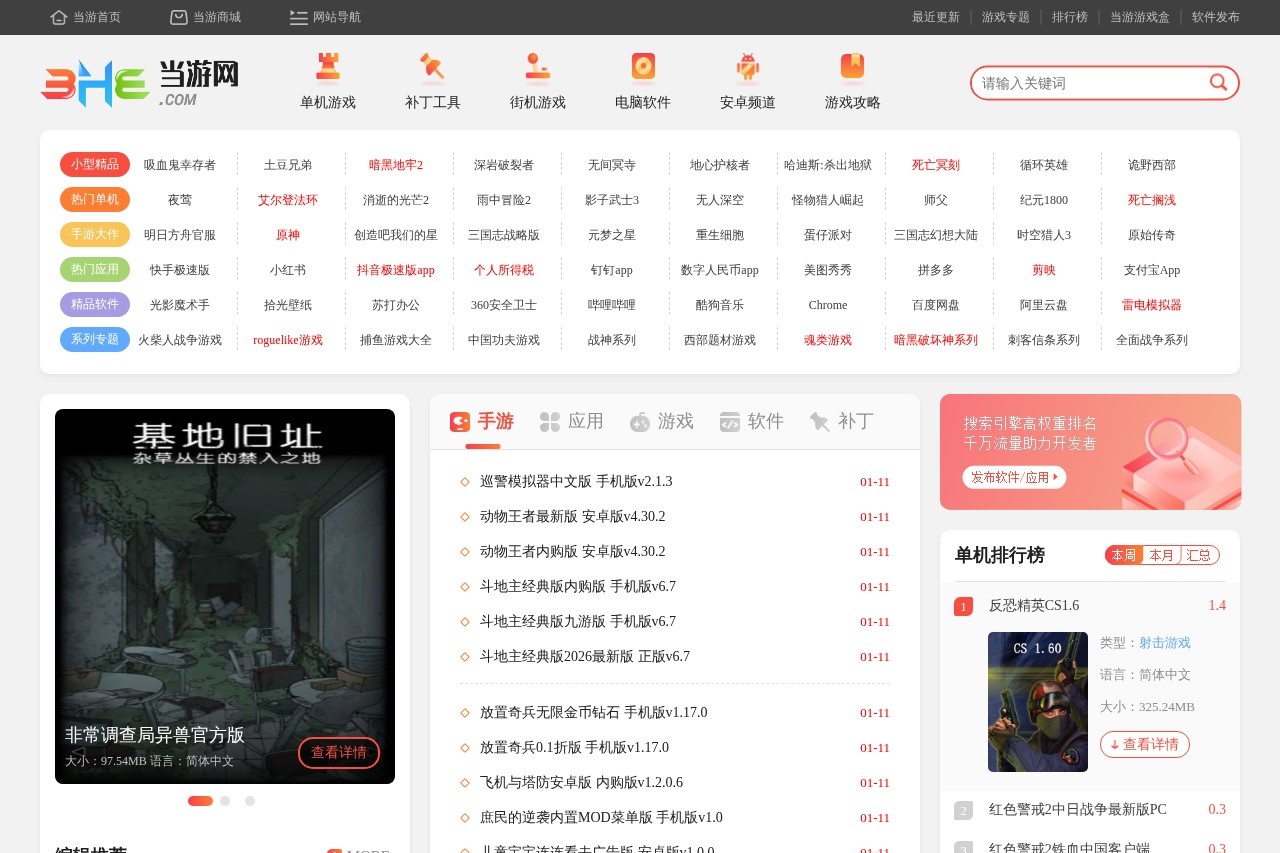Screen dimensions: 1280x853
Task: Open 游戏攻略 bookmark icon
Action: point(853,66)
